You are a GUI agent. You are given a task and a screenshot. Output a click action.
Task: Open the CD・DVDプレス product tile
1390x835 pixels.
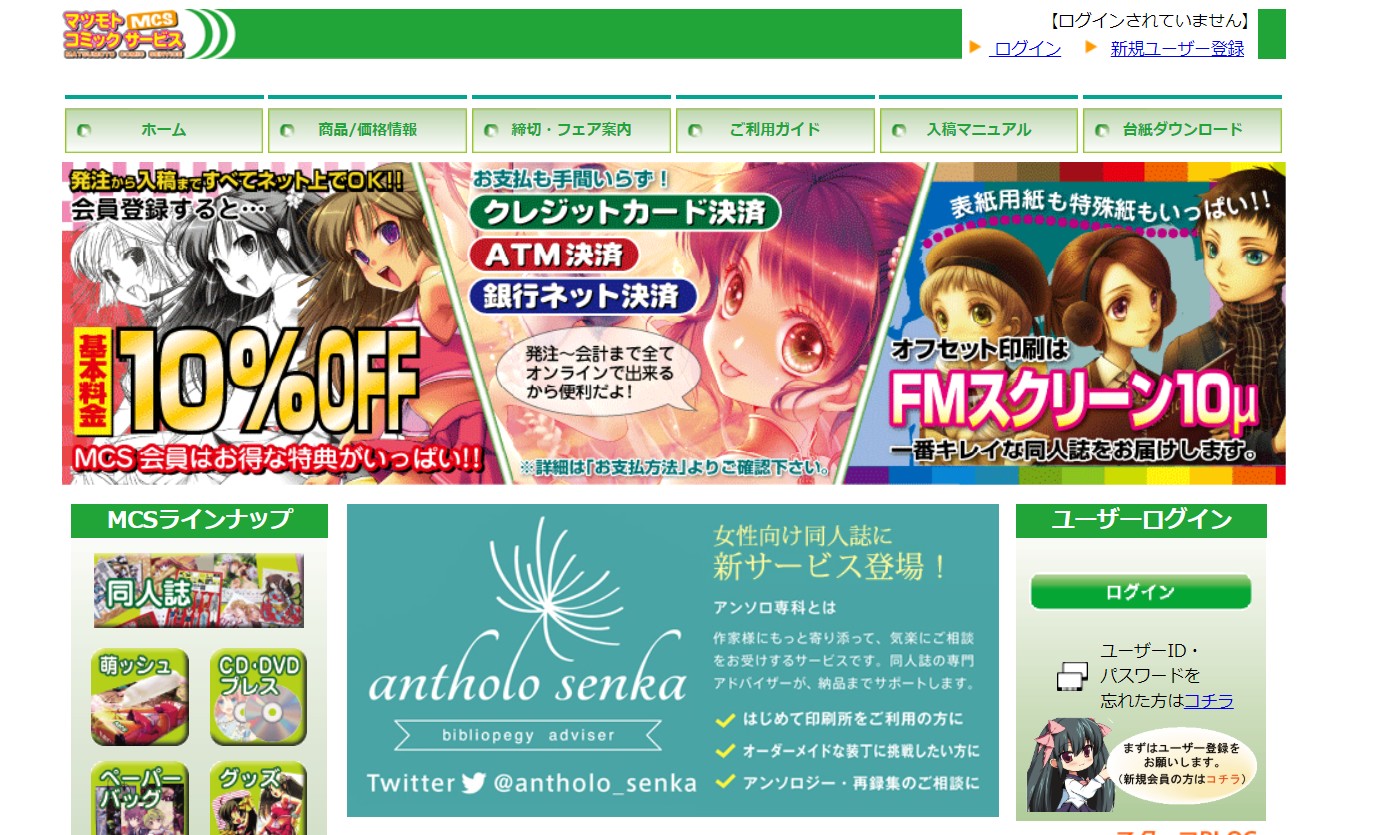tap(258, 698)
